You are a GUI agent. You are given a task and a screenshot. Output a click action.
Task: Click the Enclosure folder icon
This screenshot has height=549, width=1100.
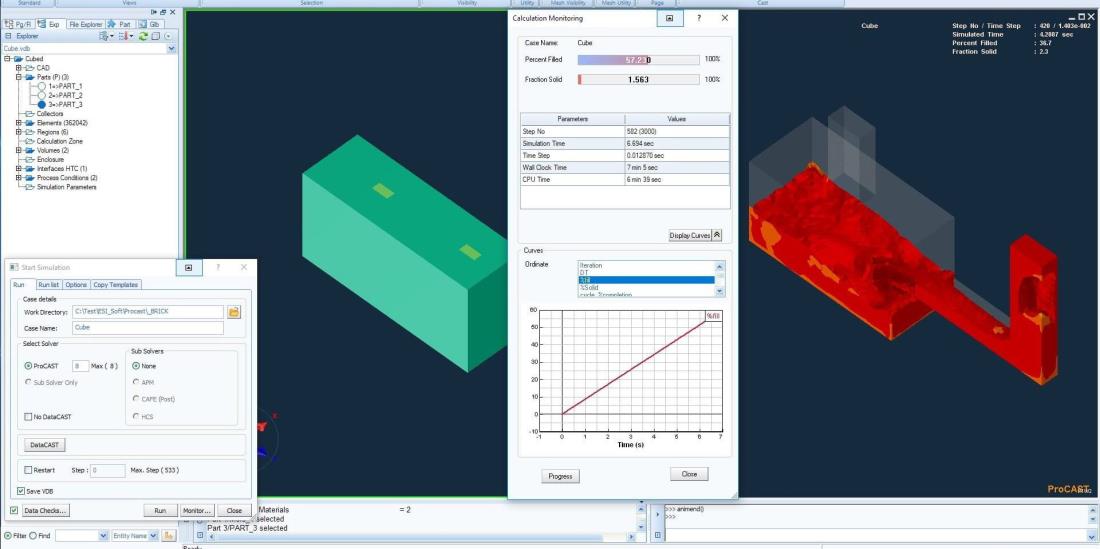(x=30, y=159)
